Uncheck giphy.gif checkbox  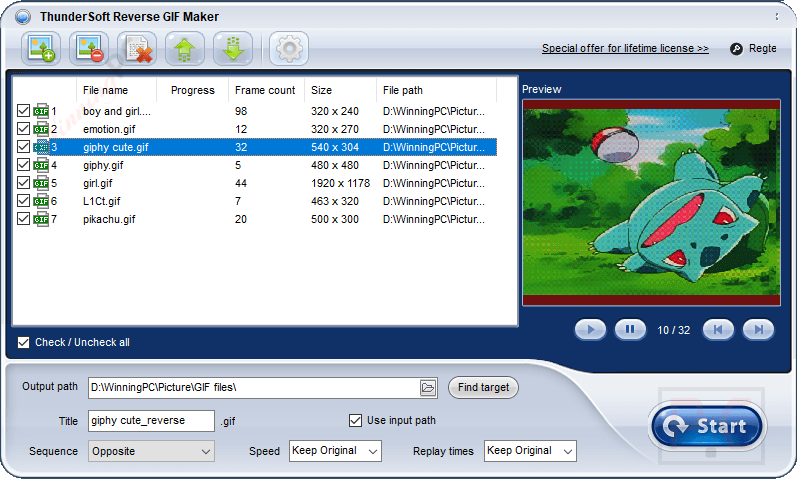point(23,165)
